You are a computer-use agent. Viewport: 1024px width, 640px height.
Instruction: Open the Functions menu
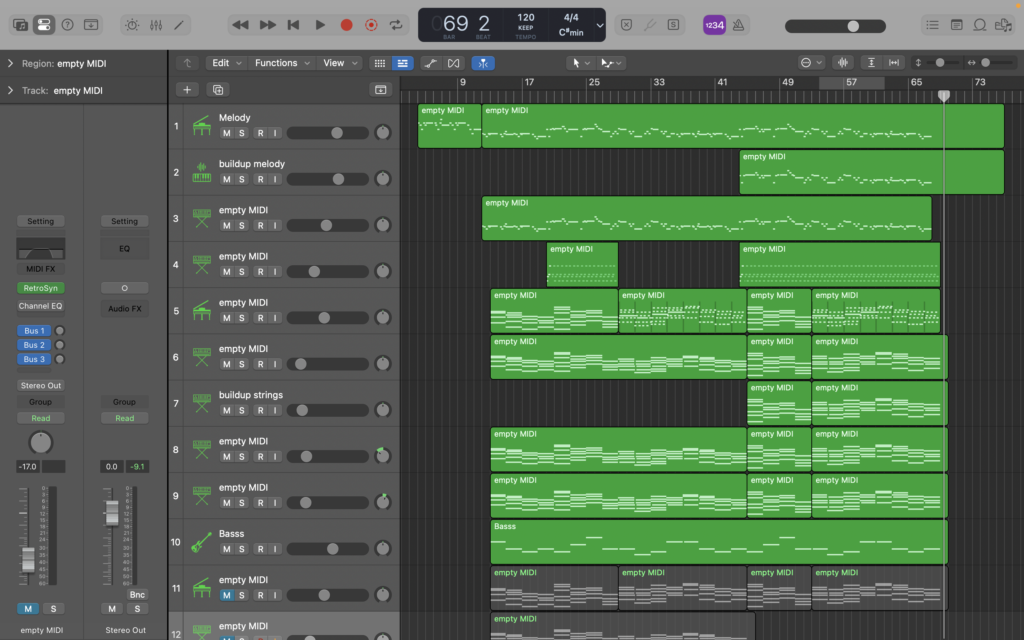(281, 63)
